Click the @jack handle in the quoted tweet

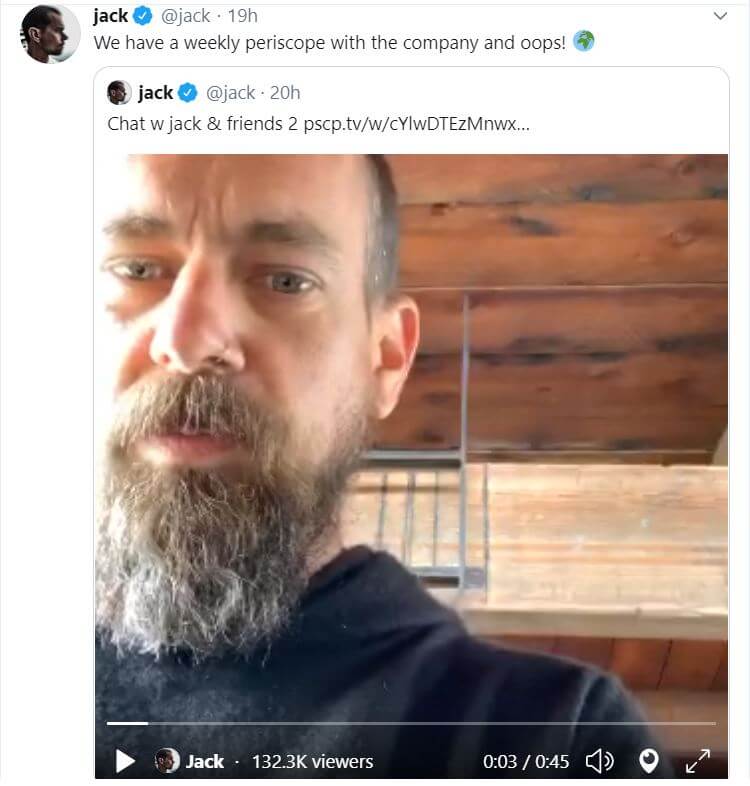[230, 93]
